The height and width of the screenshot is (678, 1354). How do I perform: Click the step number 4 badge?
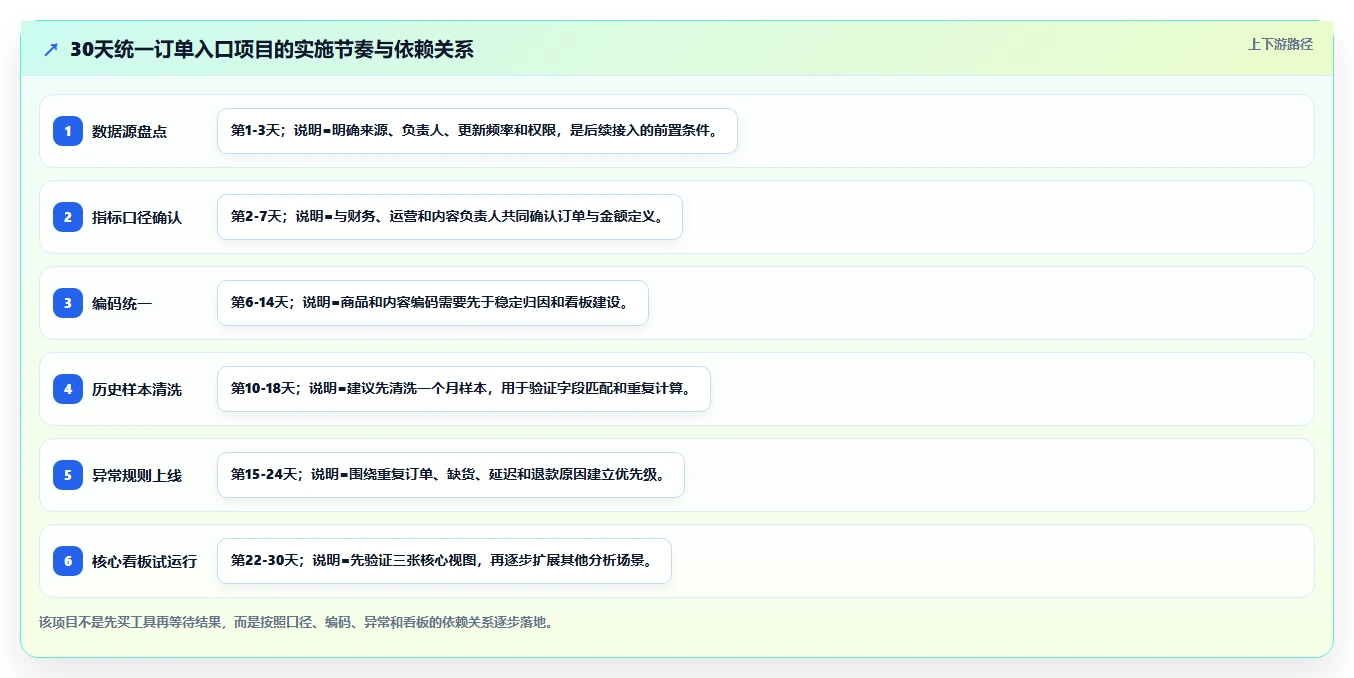(68, 389)
